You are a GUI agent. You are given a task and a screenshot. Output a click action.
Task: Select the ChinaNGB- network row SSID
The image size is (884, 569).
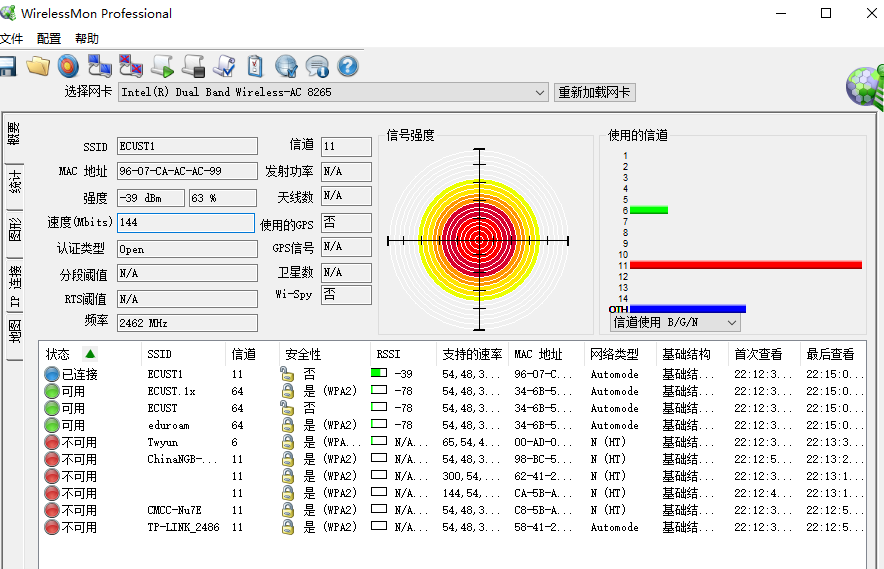182,459
